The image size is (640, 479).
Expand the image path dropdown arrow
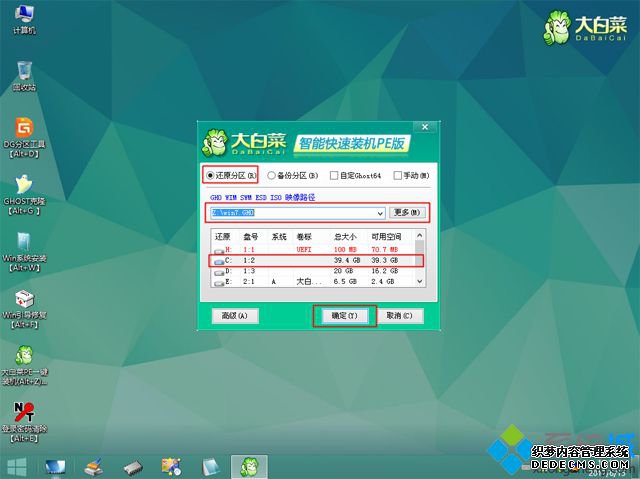coord(380,213)
